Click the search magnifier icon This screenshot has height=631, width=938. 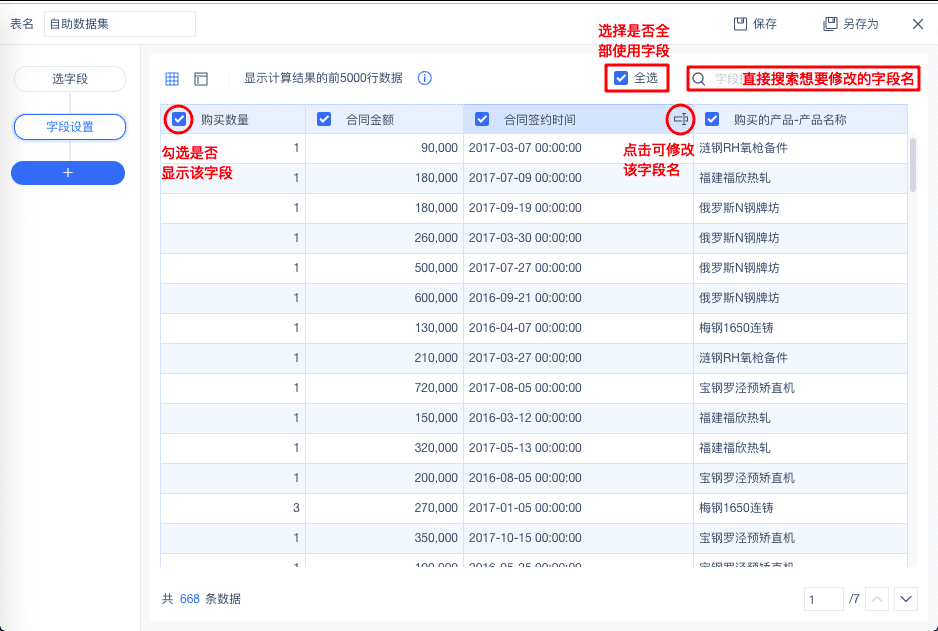[x=699, y=79]
